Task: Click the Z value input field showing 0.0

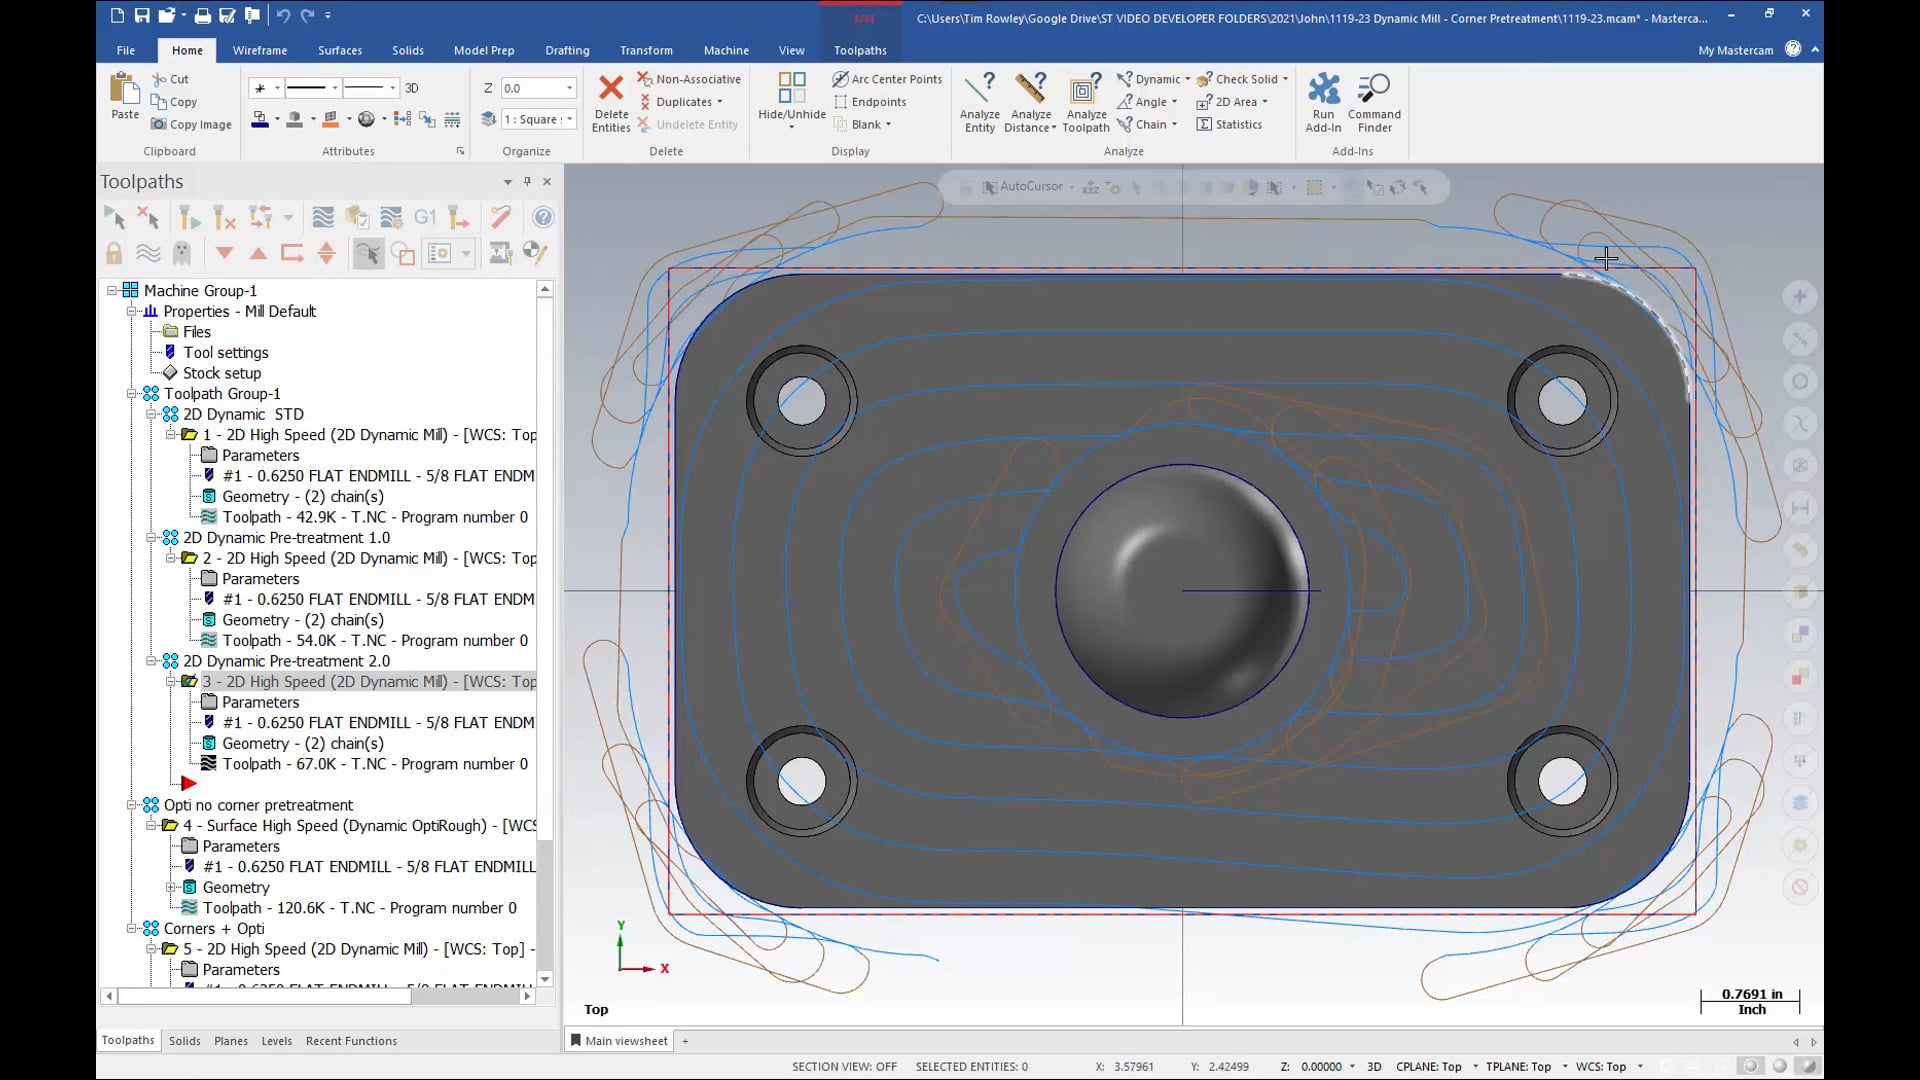Action: coord(531,87)
